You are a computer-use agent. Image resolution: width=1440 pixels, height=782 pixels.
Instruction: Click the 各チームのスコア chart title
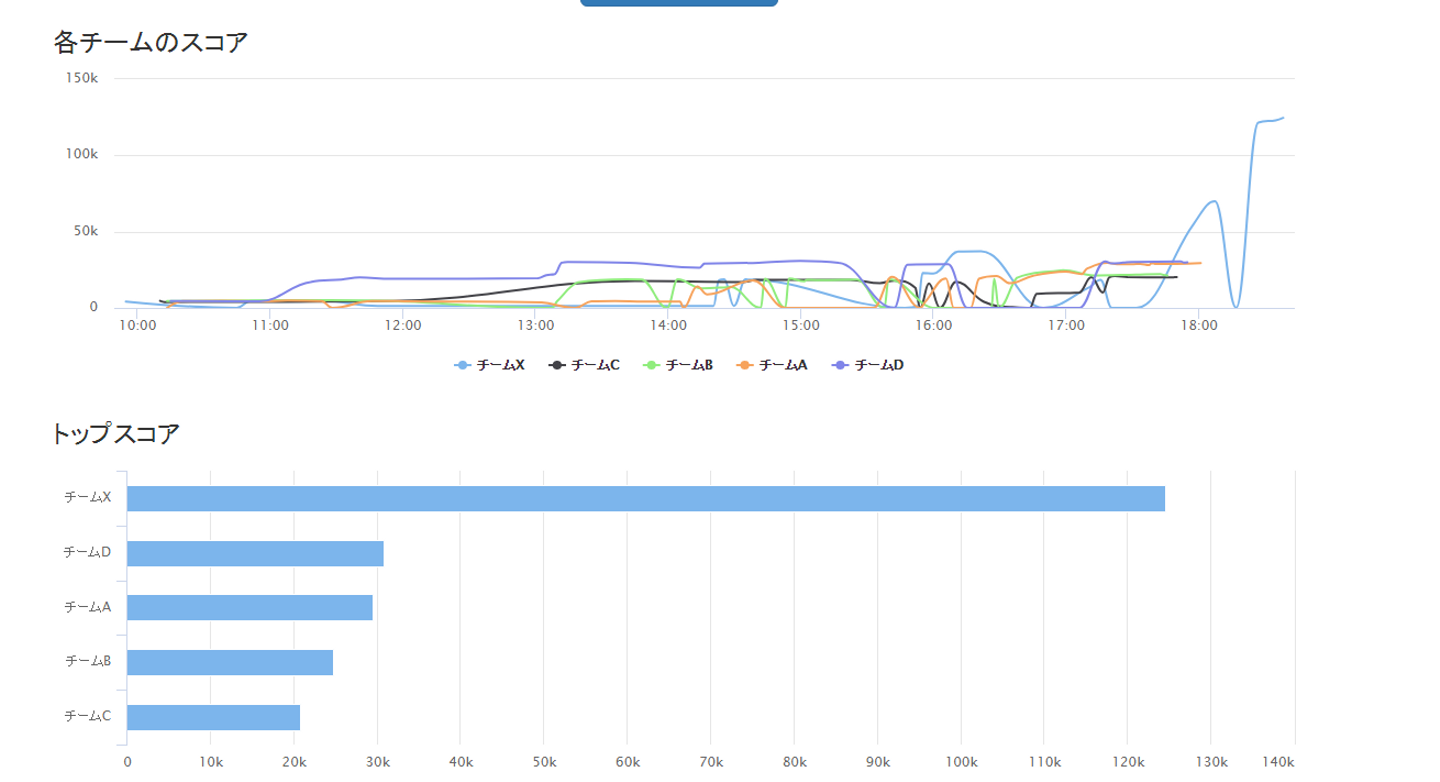(x=150, y=43)
